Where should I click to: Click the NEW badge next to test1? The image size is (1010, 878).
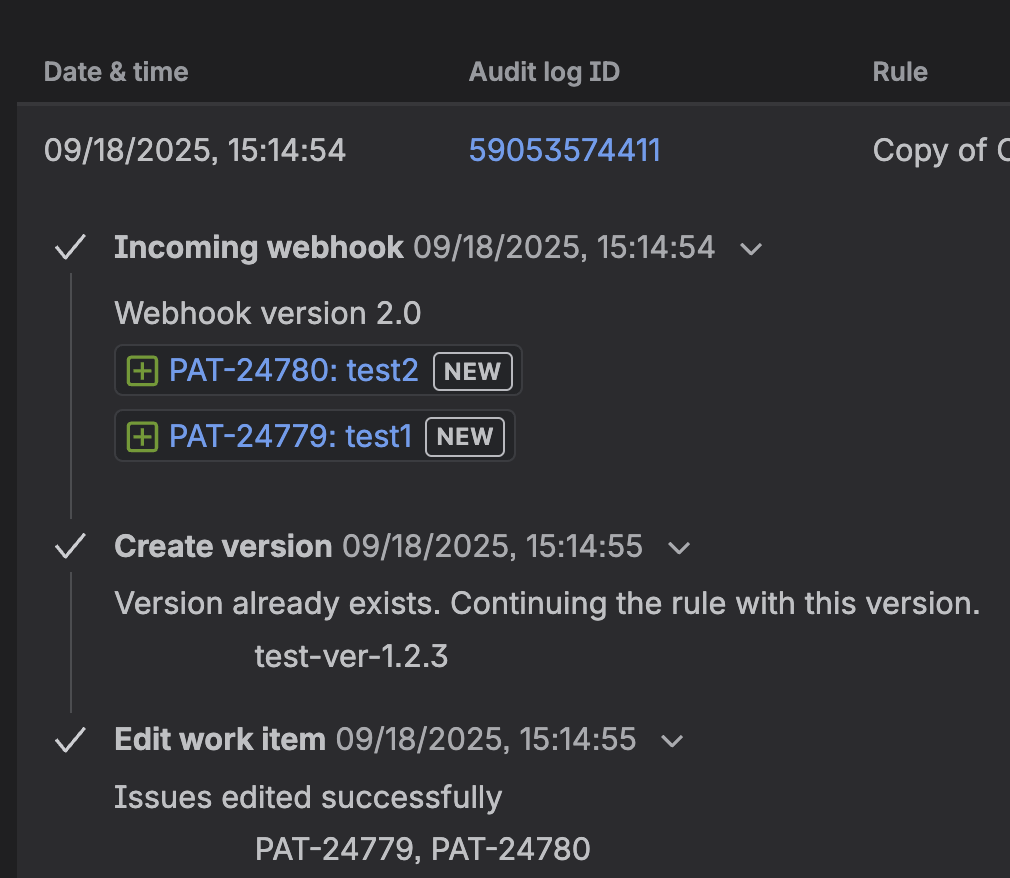pyautogui.click(x=465, y=437)
